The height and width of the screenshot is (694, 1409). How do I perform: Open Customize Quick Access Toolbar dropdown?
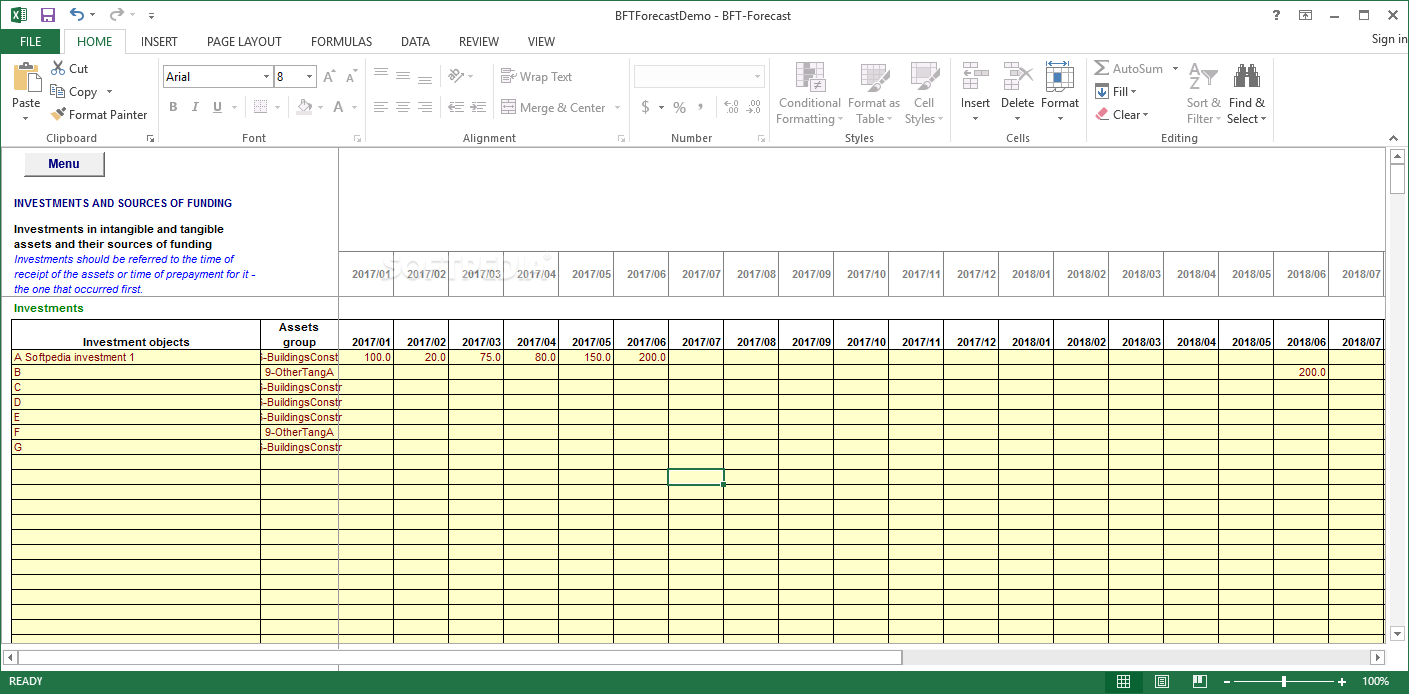[151, 16]
